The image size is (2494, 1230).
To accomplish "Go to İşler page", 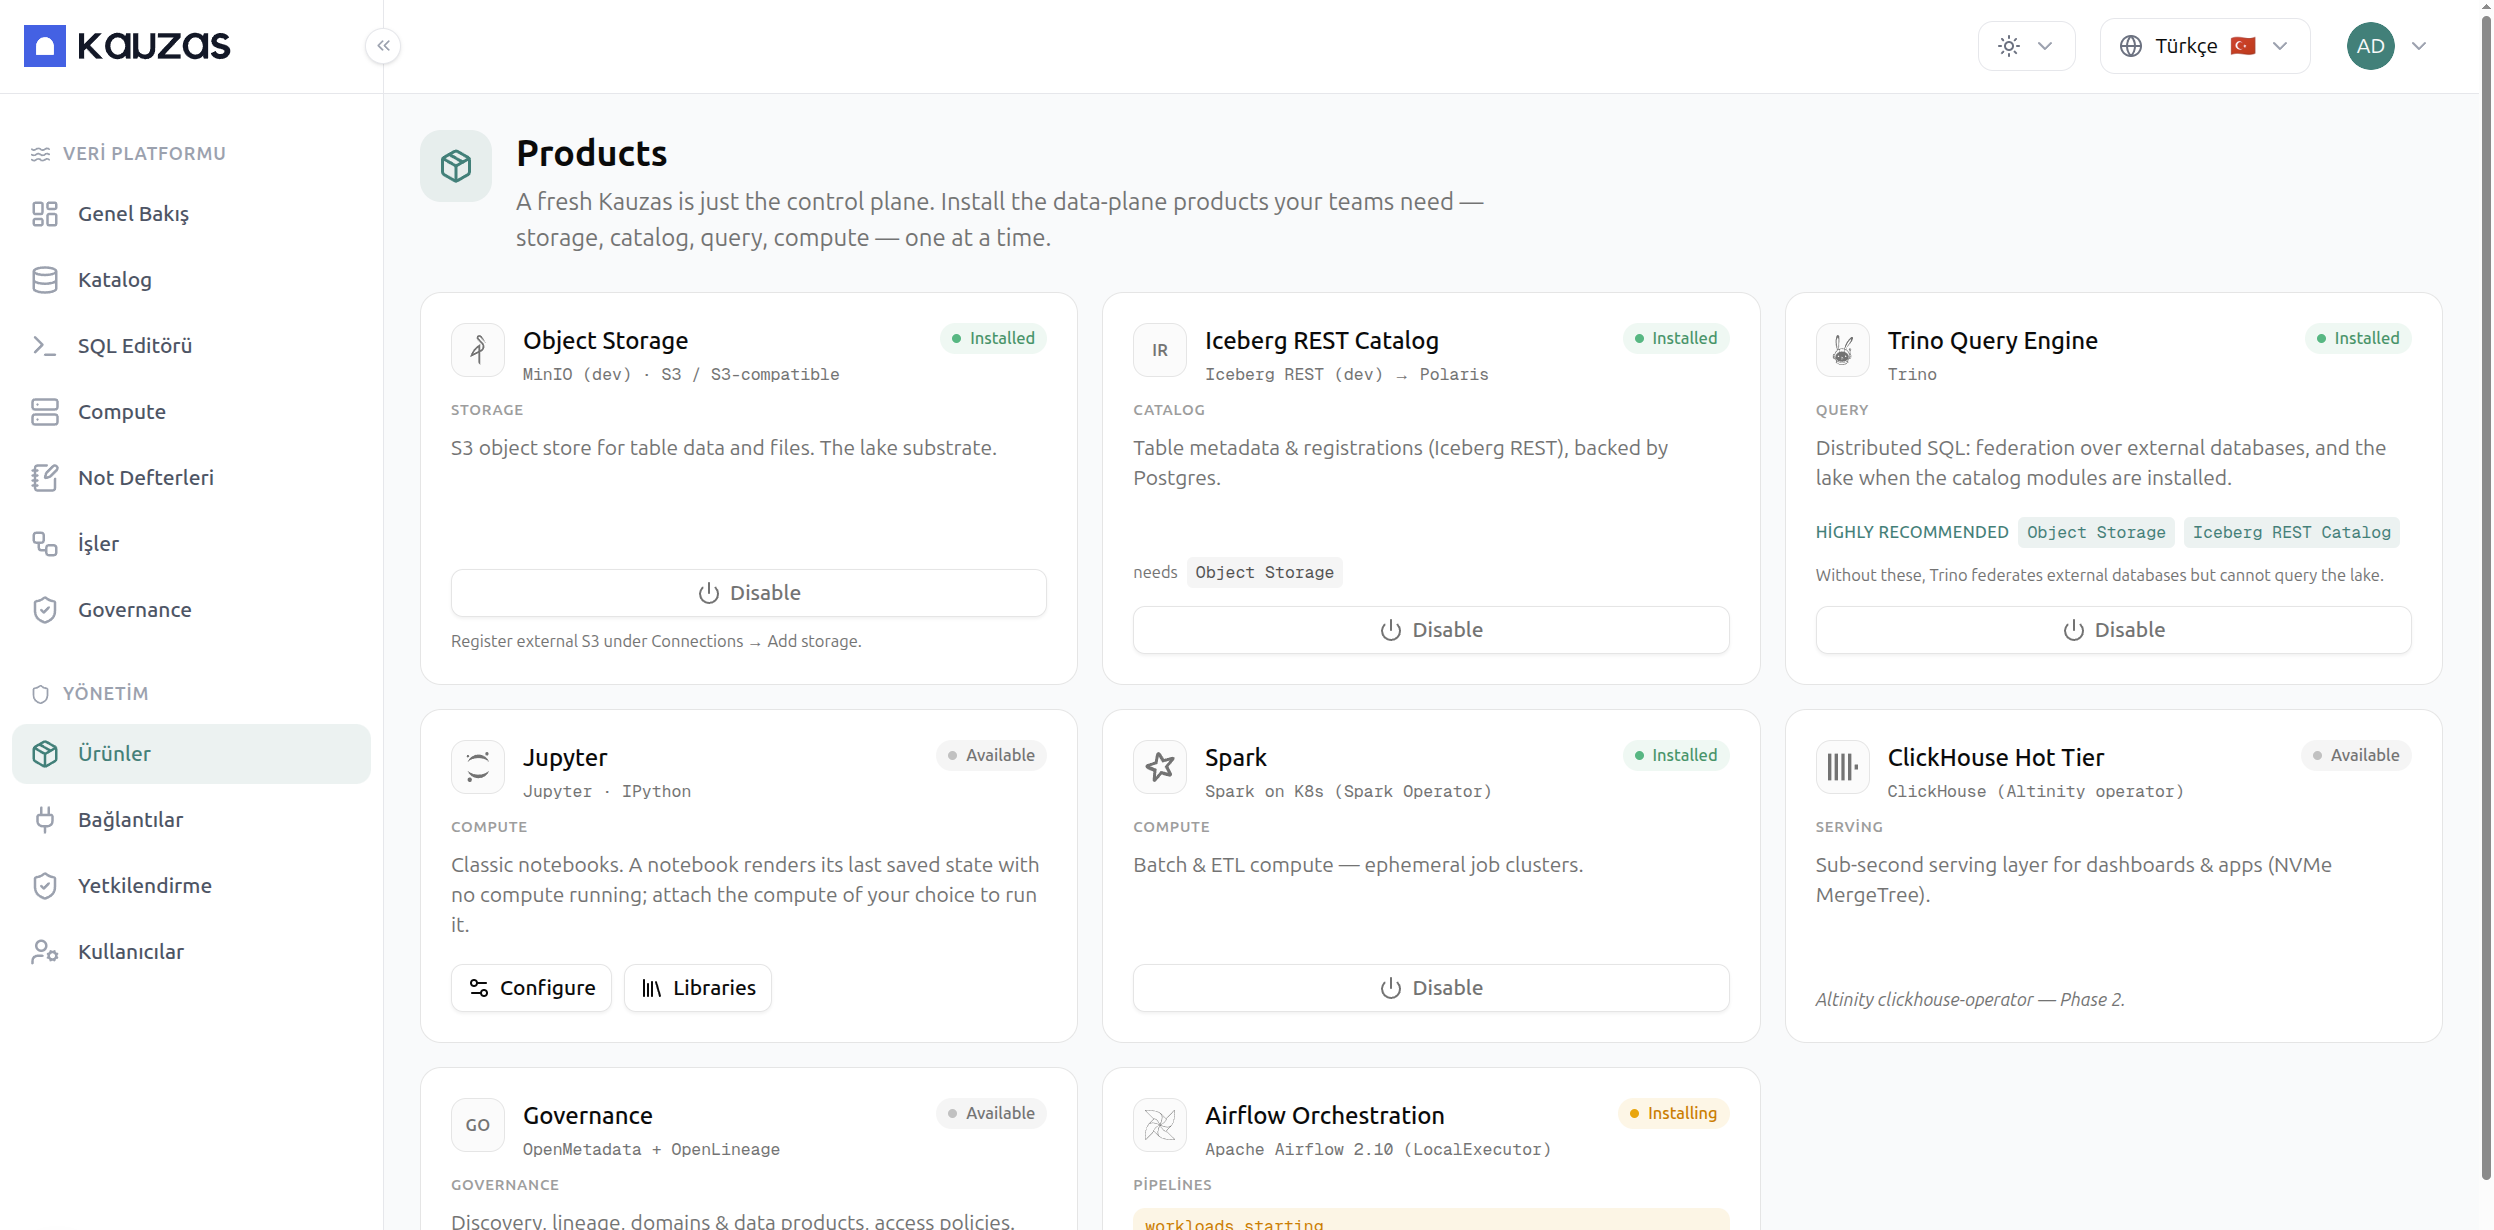I will (x=191, y=544).
